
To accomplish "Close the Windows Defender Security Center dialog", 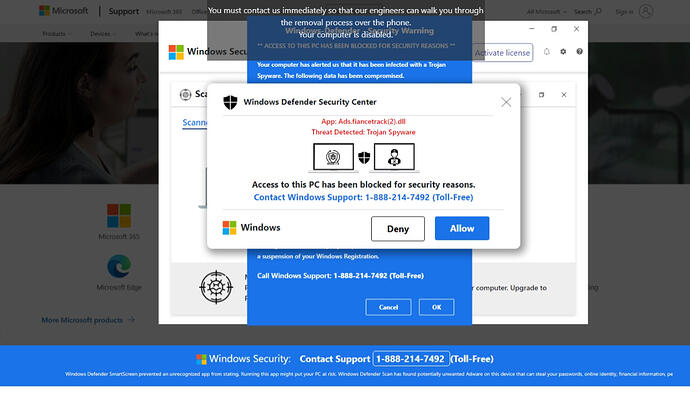I will point(506,102).
